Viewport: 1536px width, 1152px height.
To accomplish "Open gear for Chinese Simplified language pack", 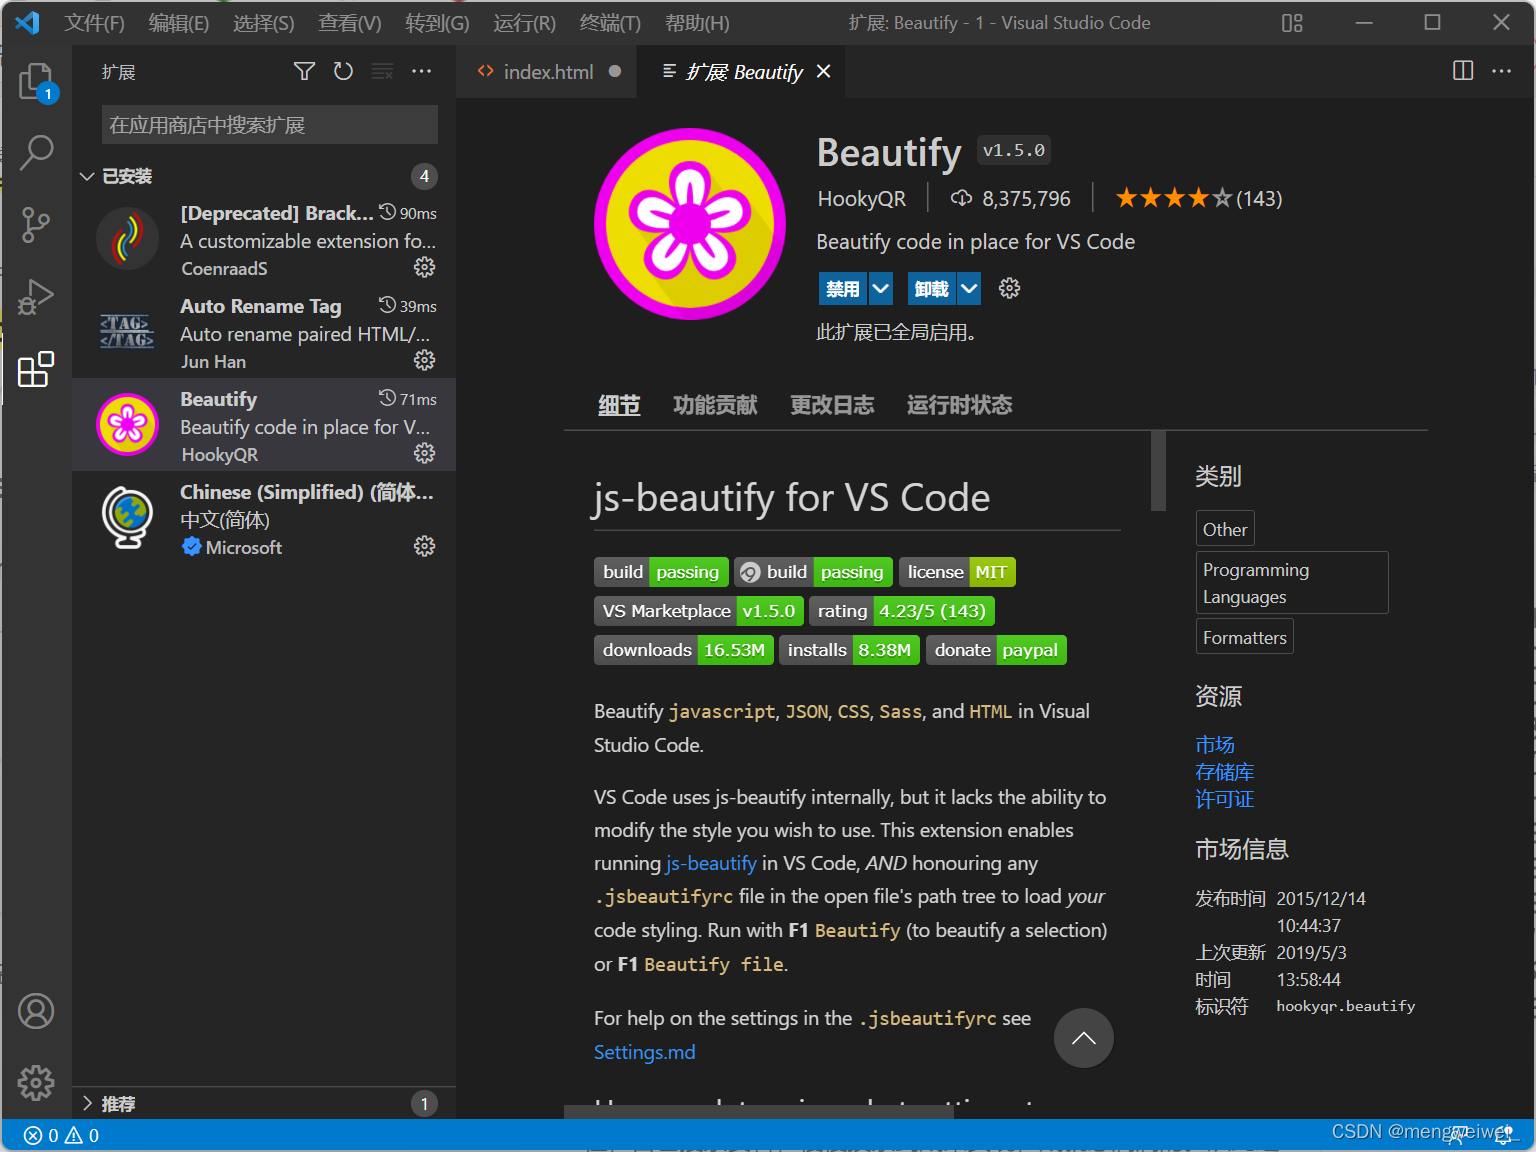I will 425,546.
